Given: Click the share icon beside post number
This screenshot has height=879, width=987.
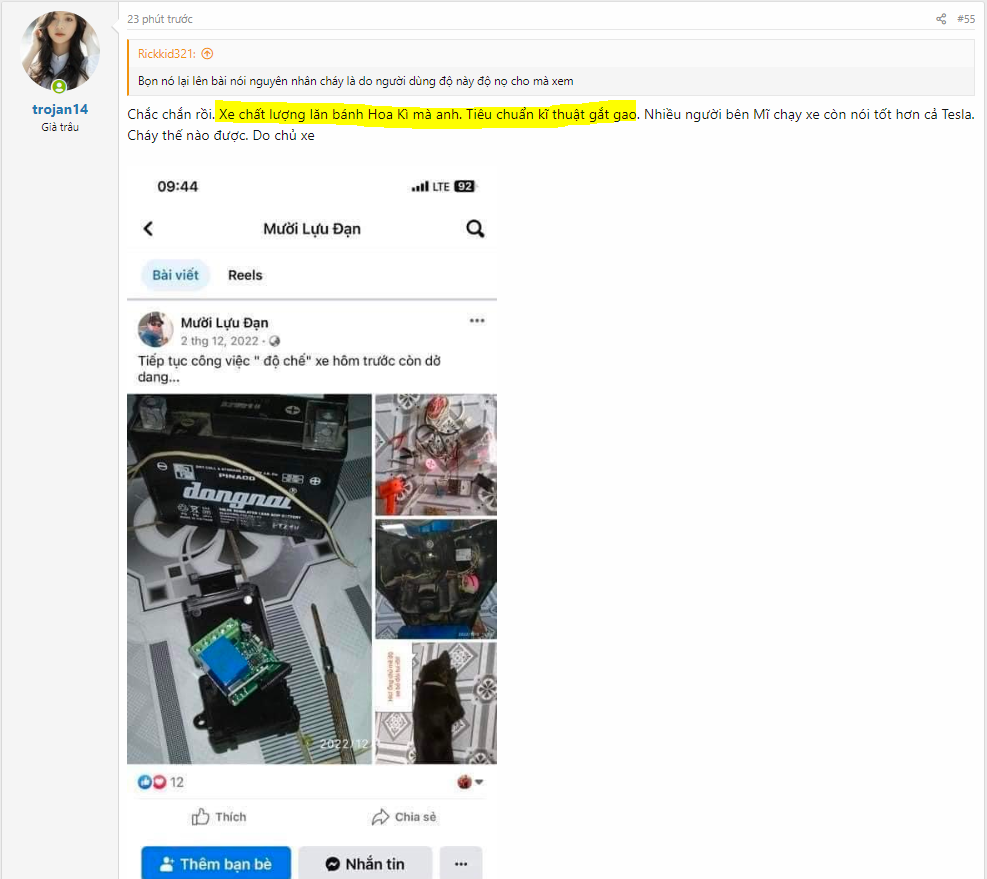Looking at the screenshot, I should point(941,19).
